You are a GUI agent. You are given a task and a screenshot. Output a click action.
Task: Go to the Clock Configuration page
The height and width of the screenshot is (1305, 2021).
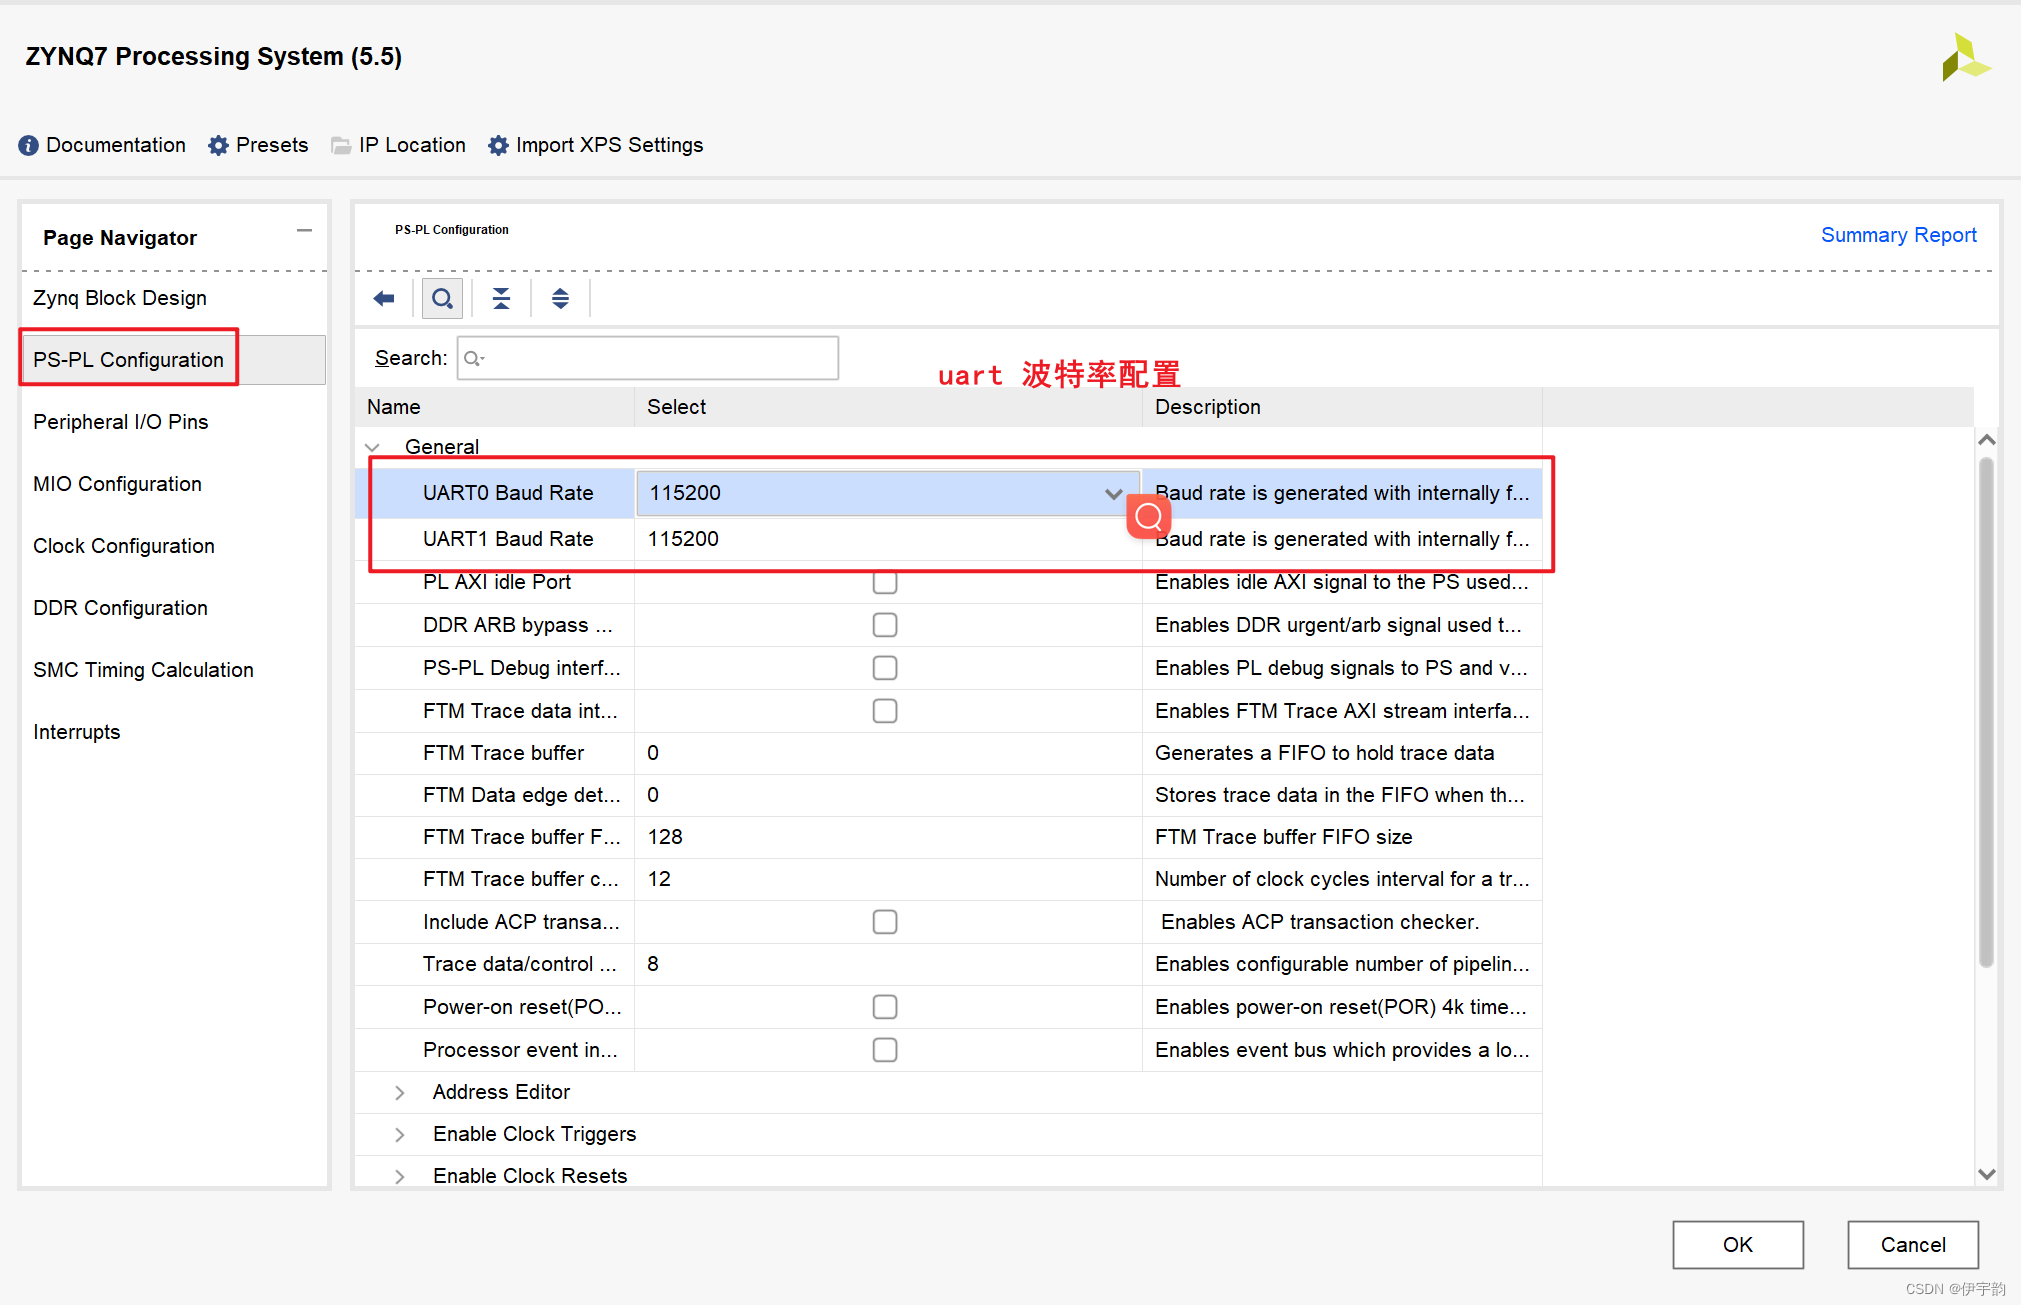point(124,546)
